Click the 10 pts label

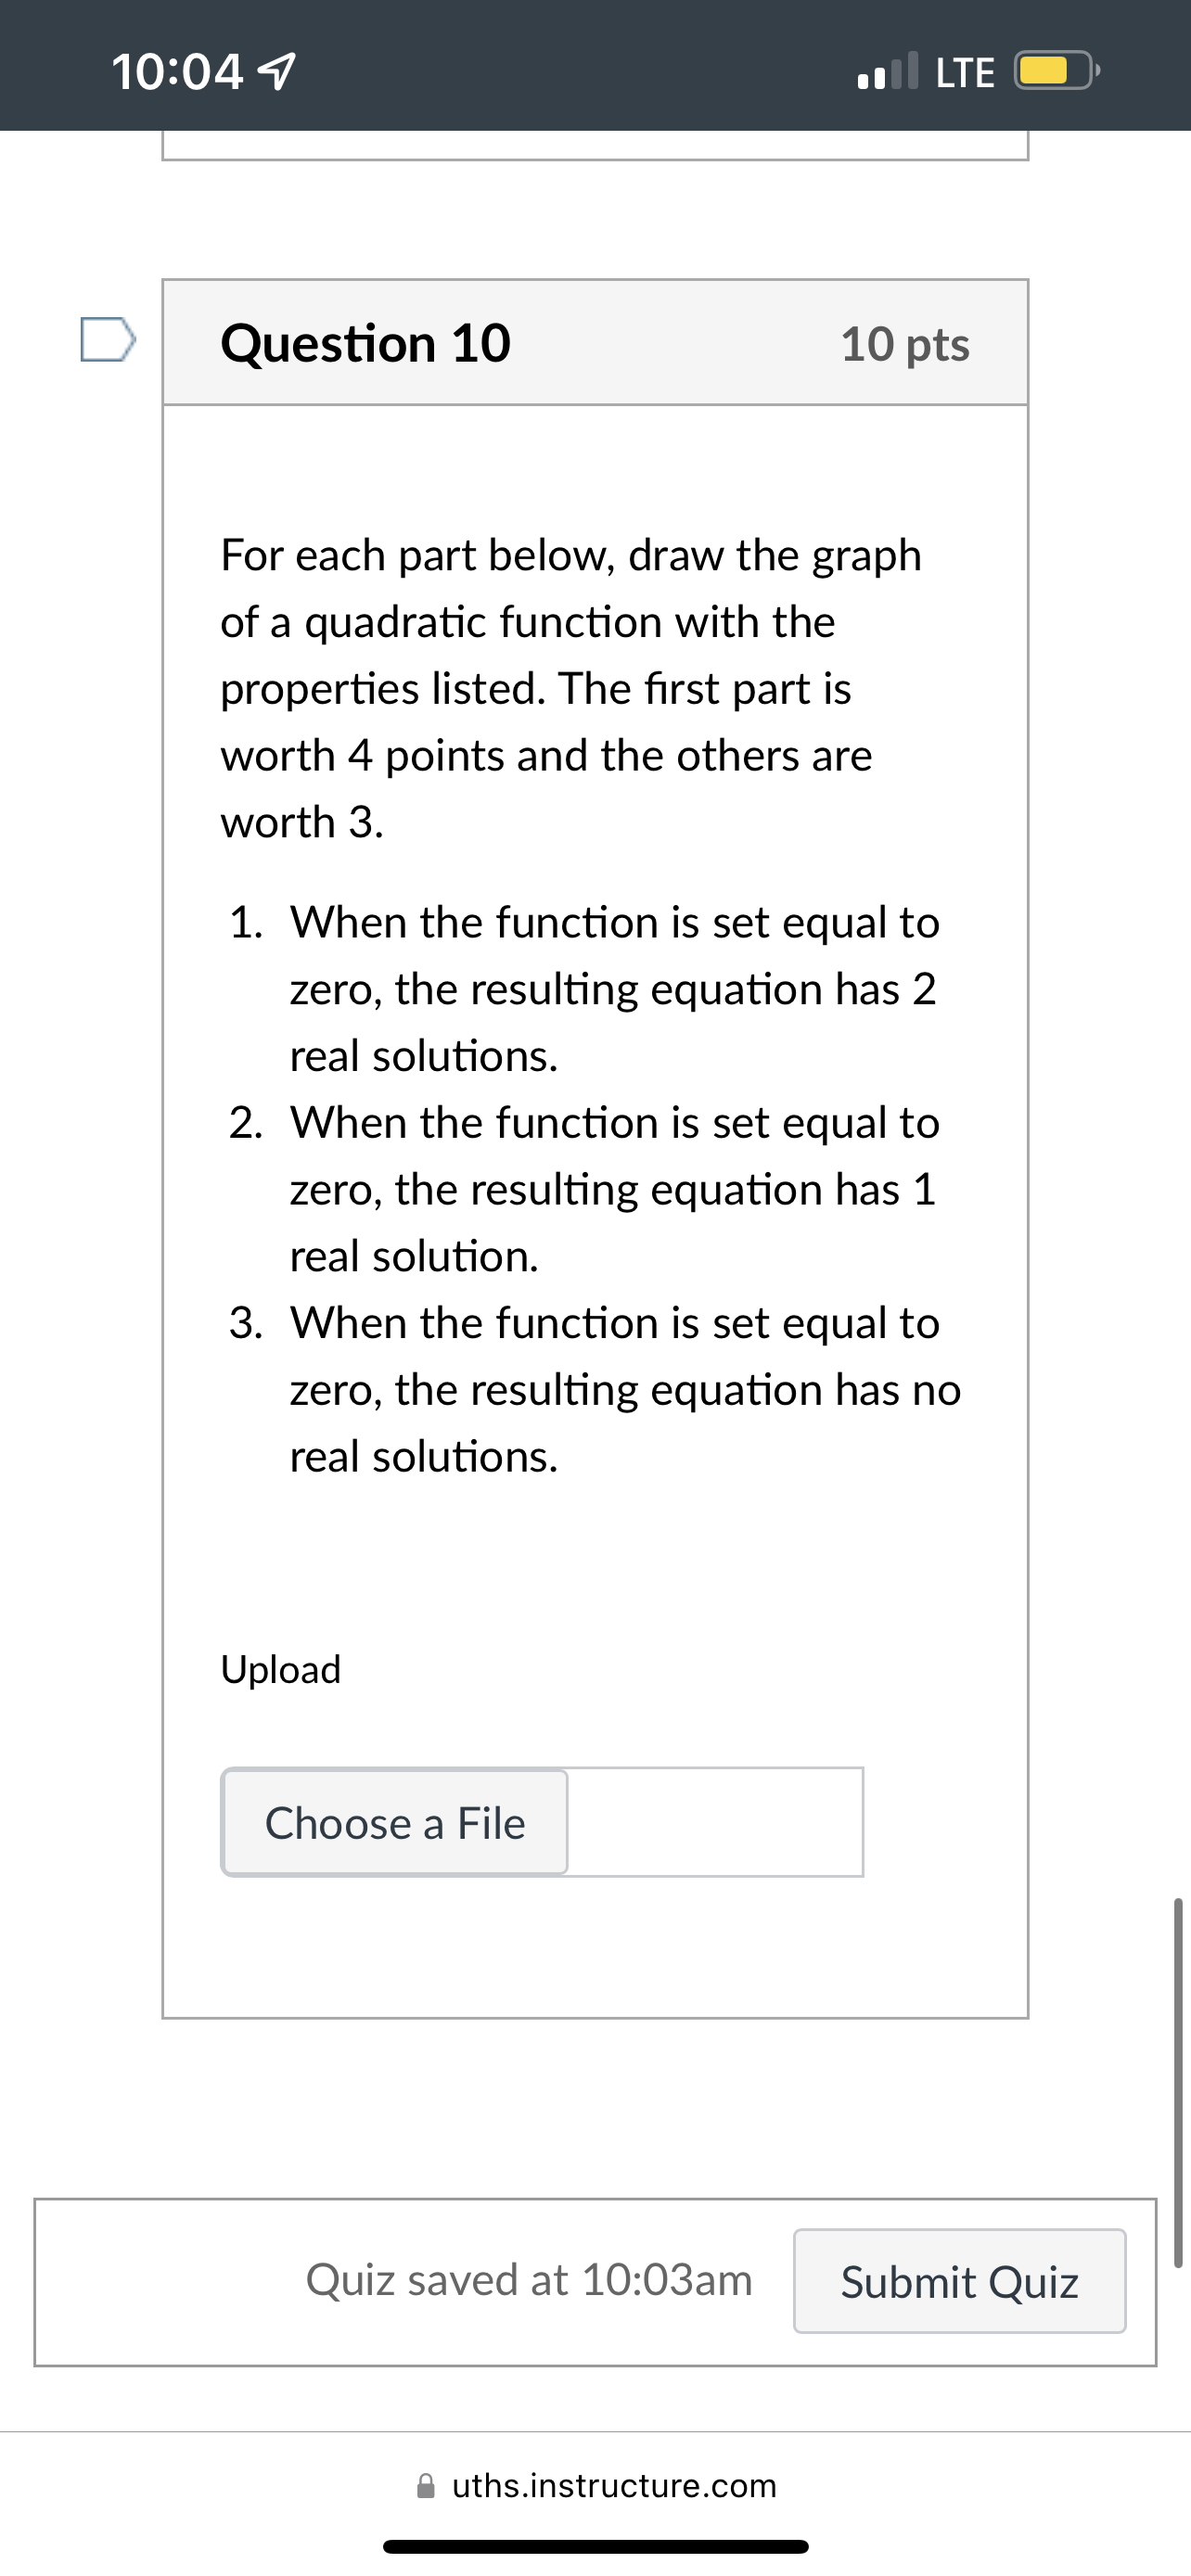(x=904, y=344)
